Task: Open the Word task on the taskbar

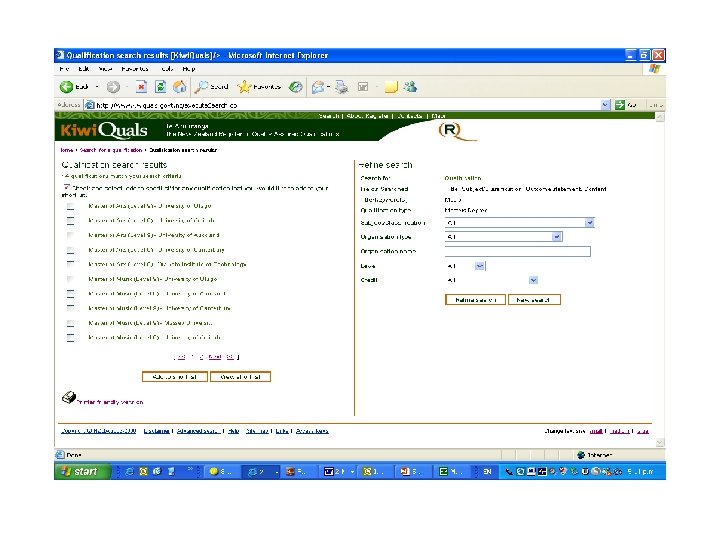Action: coord(339,472)
